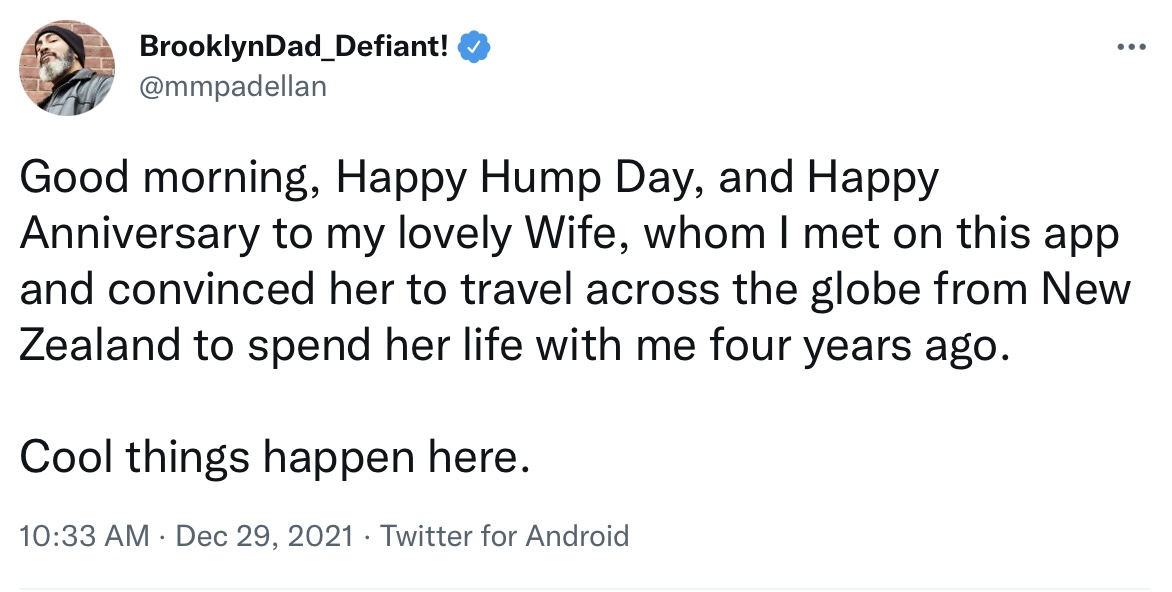Click the word "travel" in the tweet
Image resolution: width=1172 pixels, height=592 pixels.
[x=516, y=290]
